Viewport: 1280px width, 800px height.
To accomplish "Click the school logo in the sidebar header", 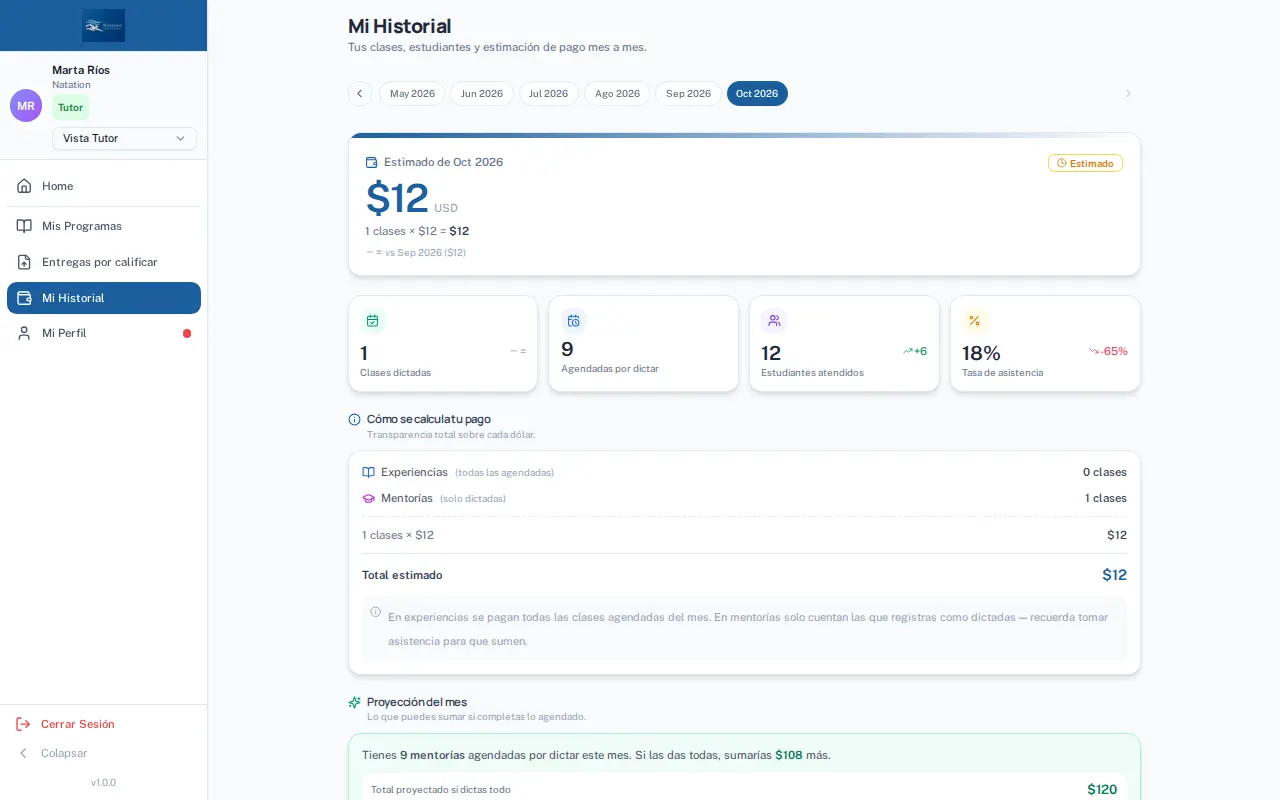I will 104,26.
